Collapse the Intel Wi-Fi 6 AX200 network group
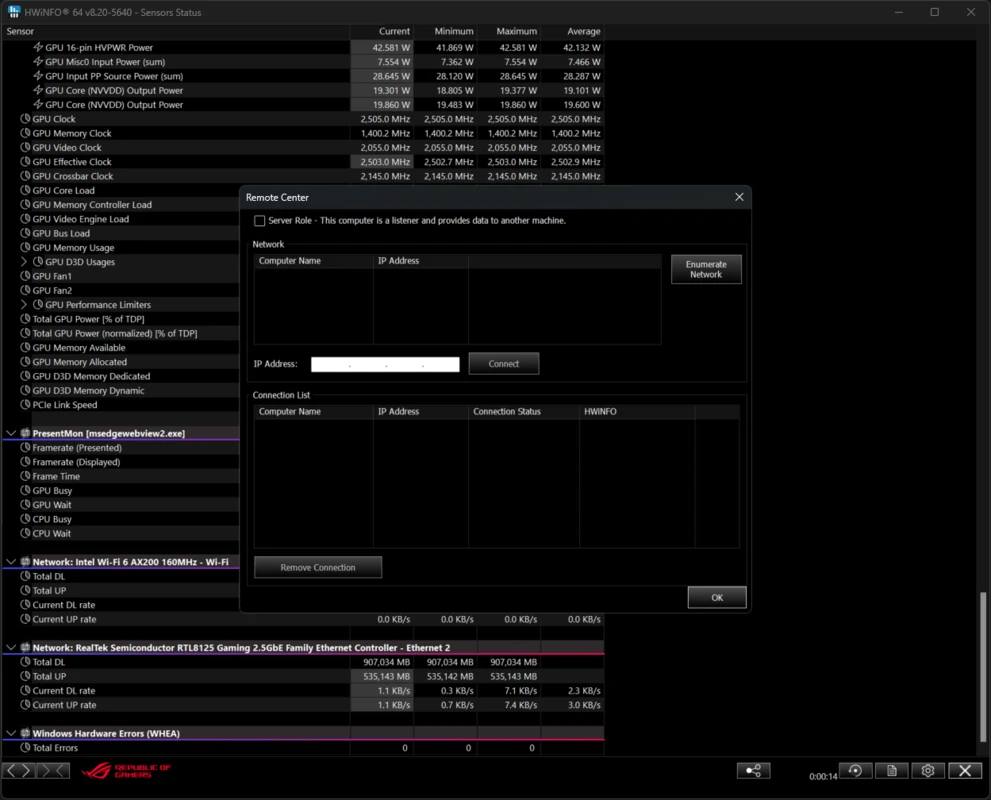 [11, 561]
